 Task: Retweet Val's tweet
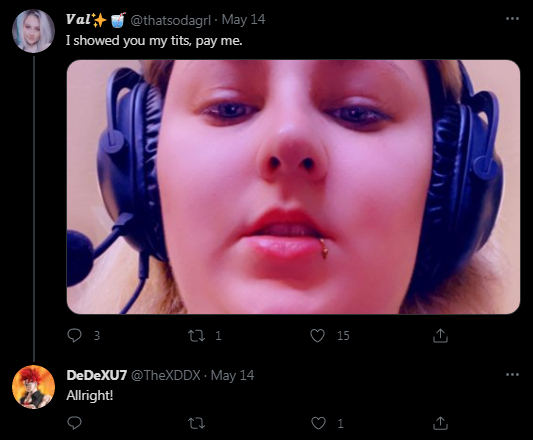(196, 336)
